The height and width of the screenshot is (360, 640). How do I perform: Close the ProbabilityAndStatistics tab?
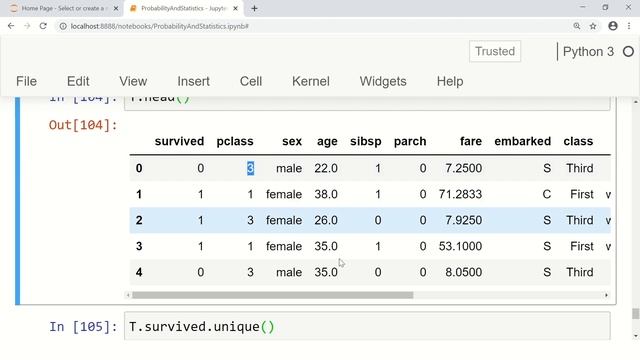point(236,8)
